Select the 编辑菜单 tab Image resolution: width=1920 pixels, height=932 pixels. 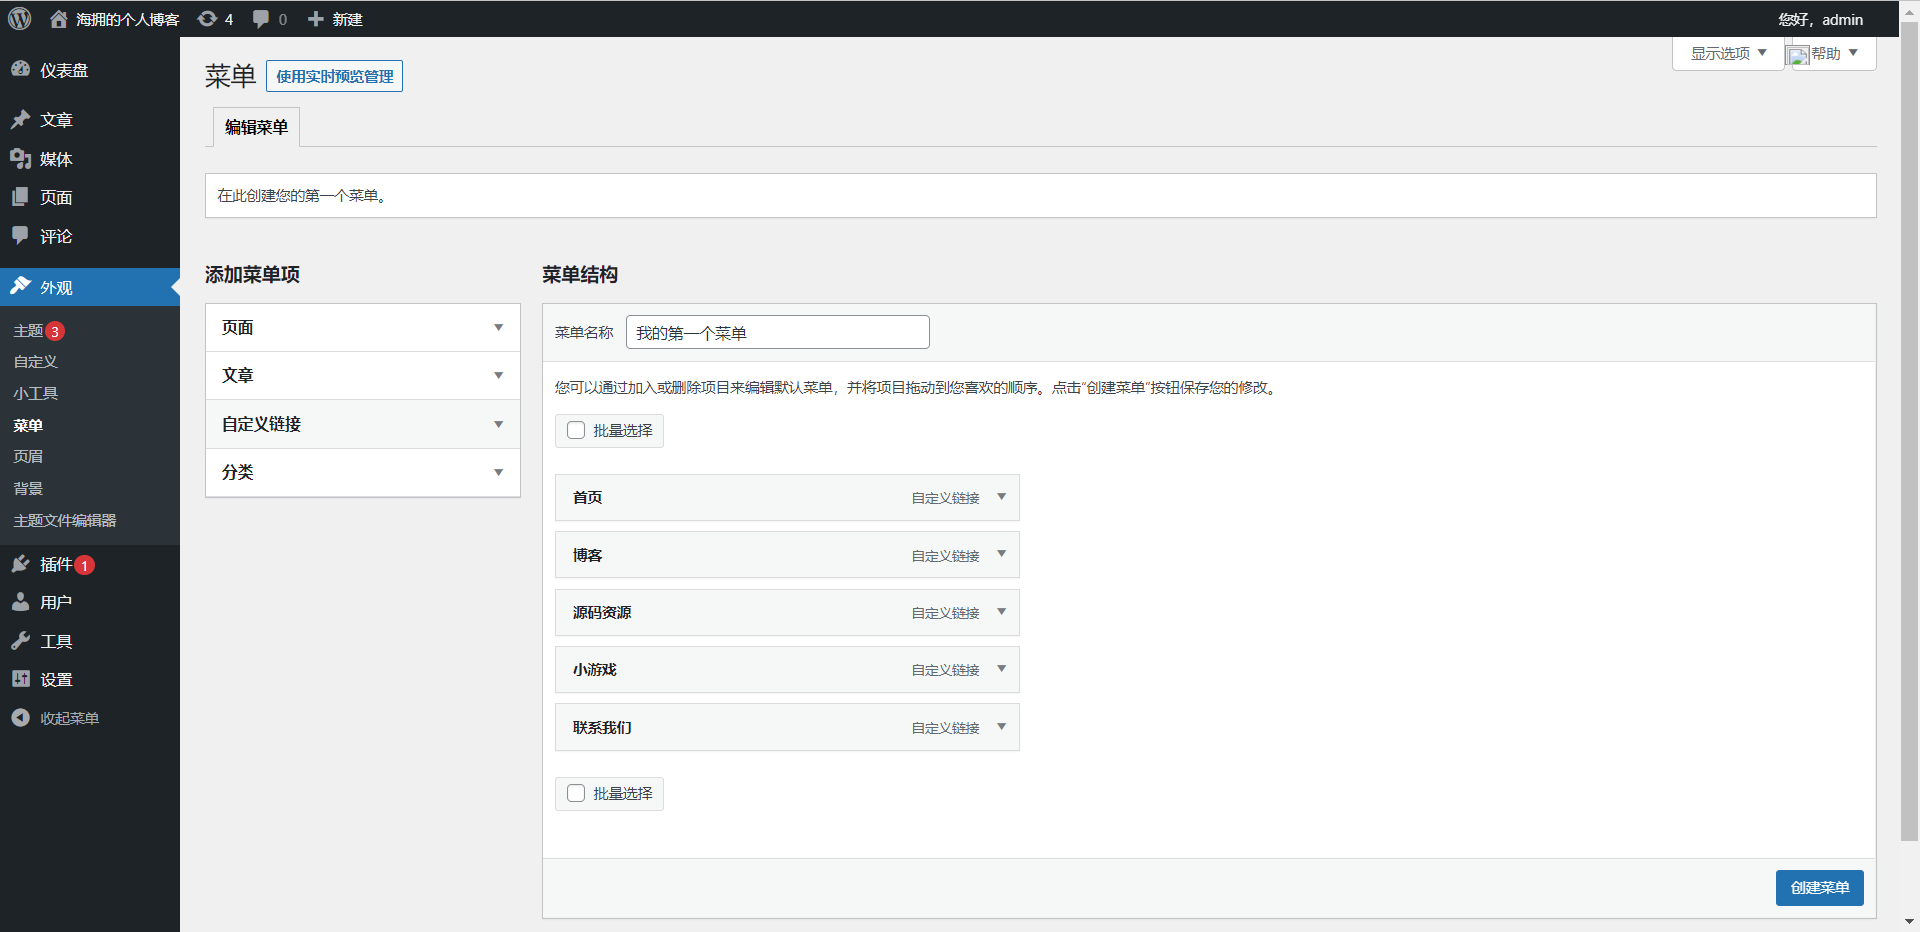pyautogui.click(x=256, y=127)
